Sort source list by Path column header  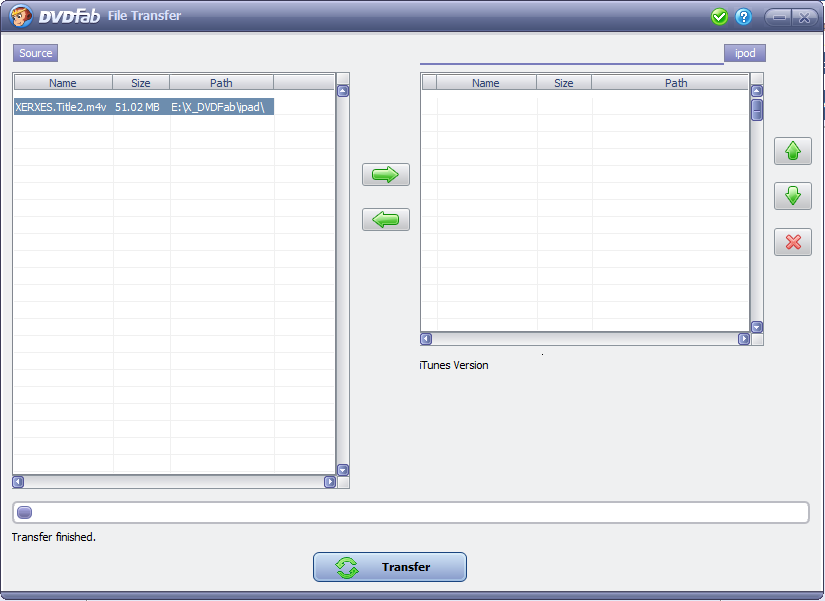[x=222, y=83]
